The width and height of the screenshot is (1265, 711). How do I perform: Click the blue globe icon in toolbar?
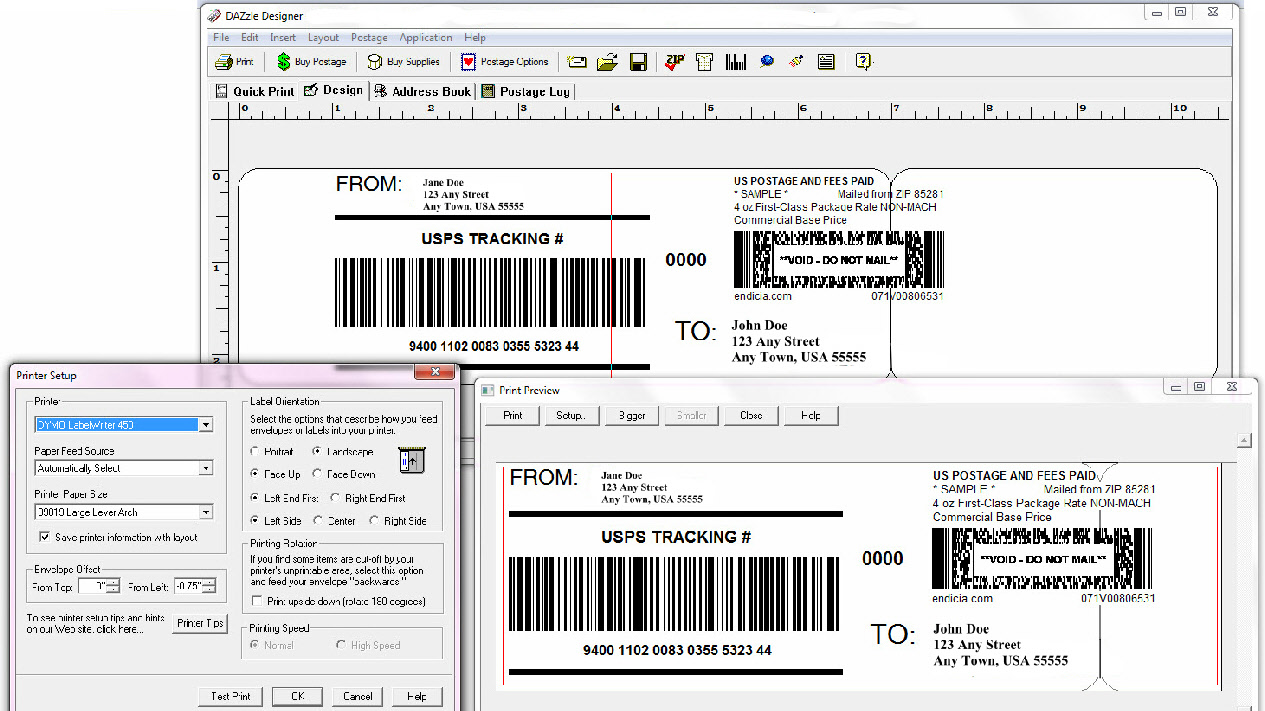point(766,62)
